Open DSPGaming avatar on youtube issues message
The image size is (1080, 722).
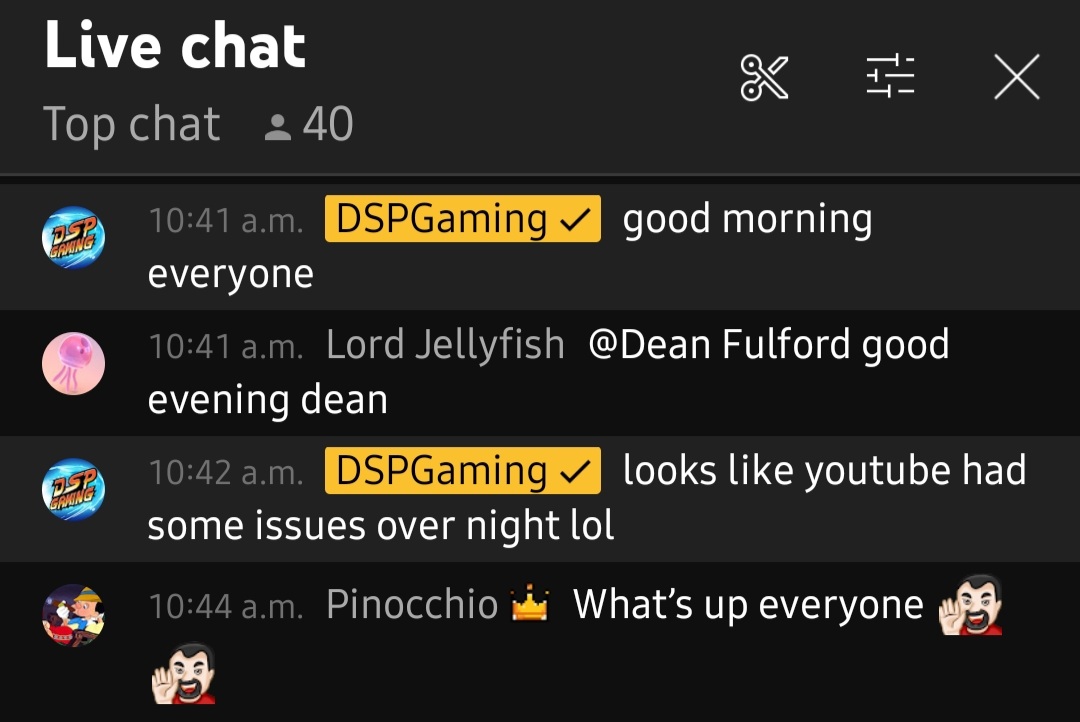coord(74,489)
